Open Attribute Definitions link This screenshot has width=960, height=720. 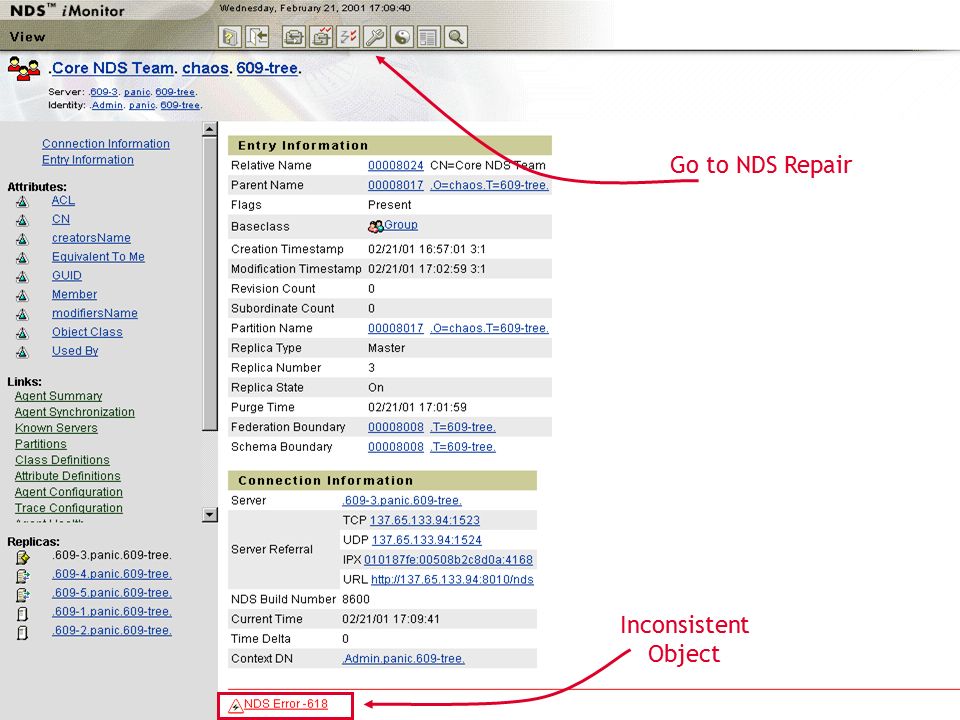67,476
